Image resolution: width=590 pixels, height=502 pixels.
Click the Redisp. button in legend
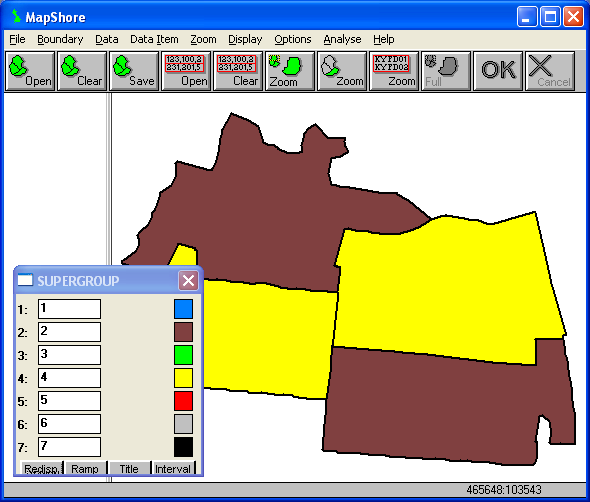41,468
